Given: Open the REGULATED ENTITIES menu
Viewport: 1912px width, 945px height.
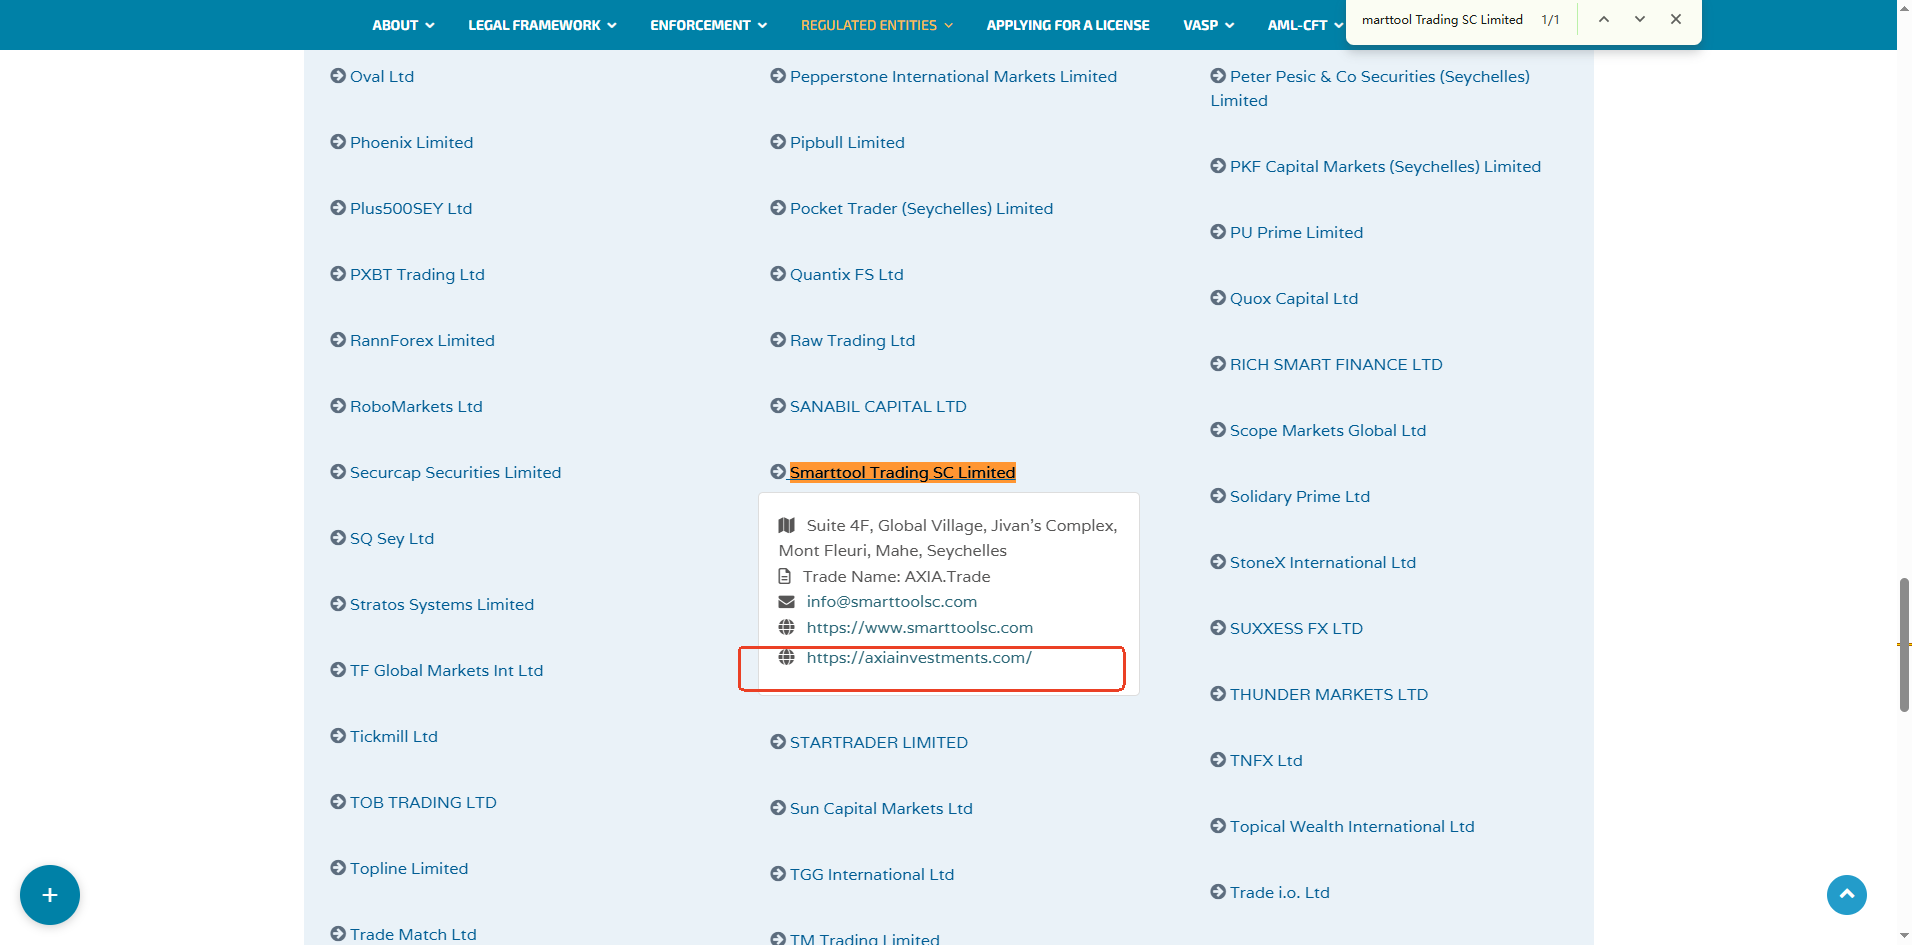Looking at the screenshot, I should pos(876,25).
